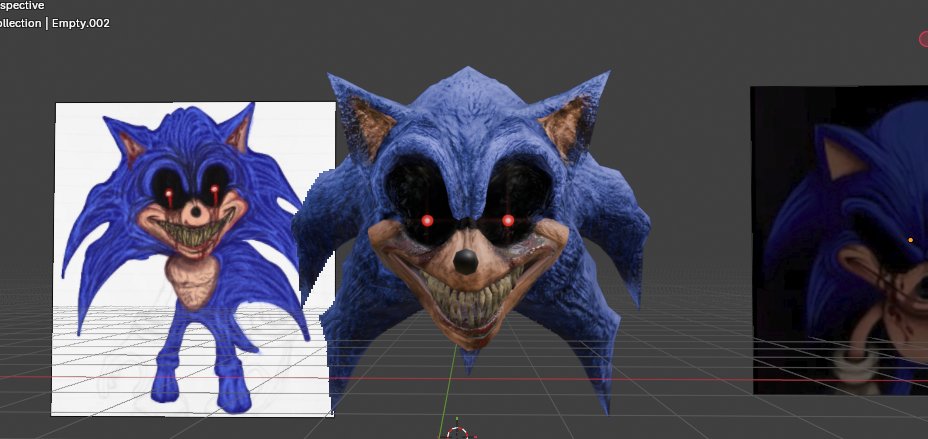The height and width of the screenshot is (439, 928).
Task: Click the left glowing red eye on model
Action: coord(427,221)
